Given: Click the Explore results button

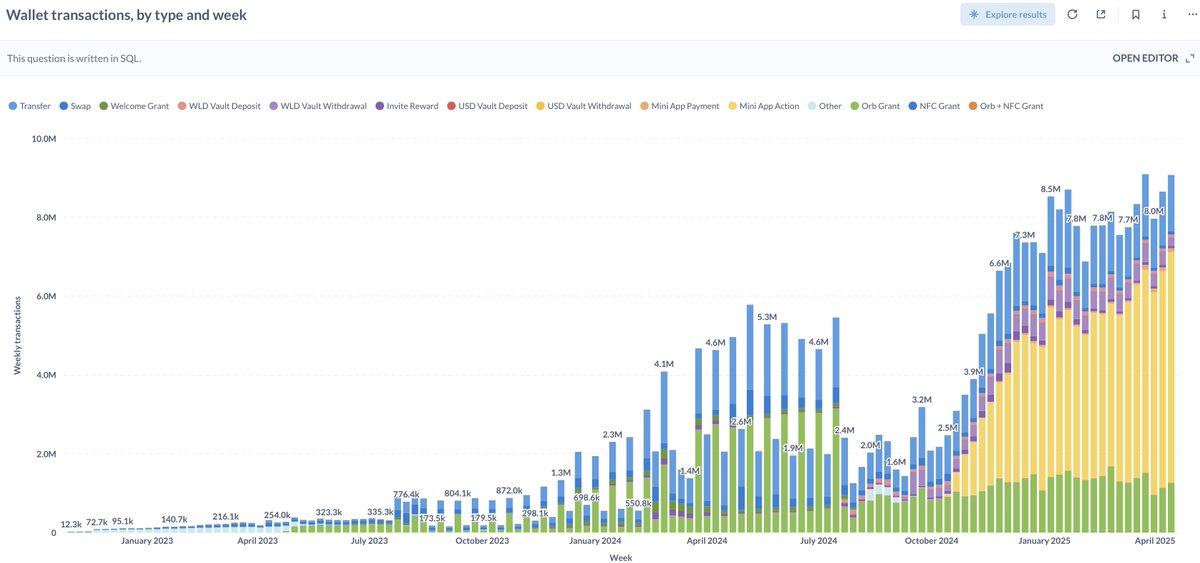Looking at the screenshot, I should (x=1007, y=14).
